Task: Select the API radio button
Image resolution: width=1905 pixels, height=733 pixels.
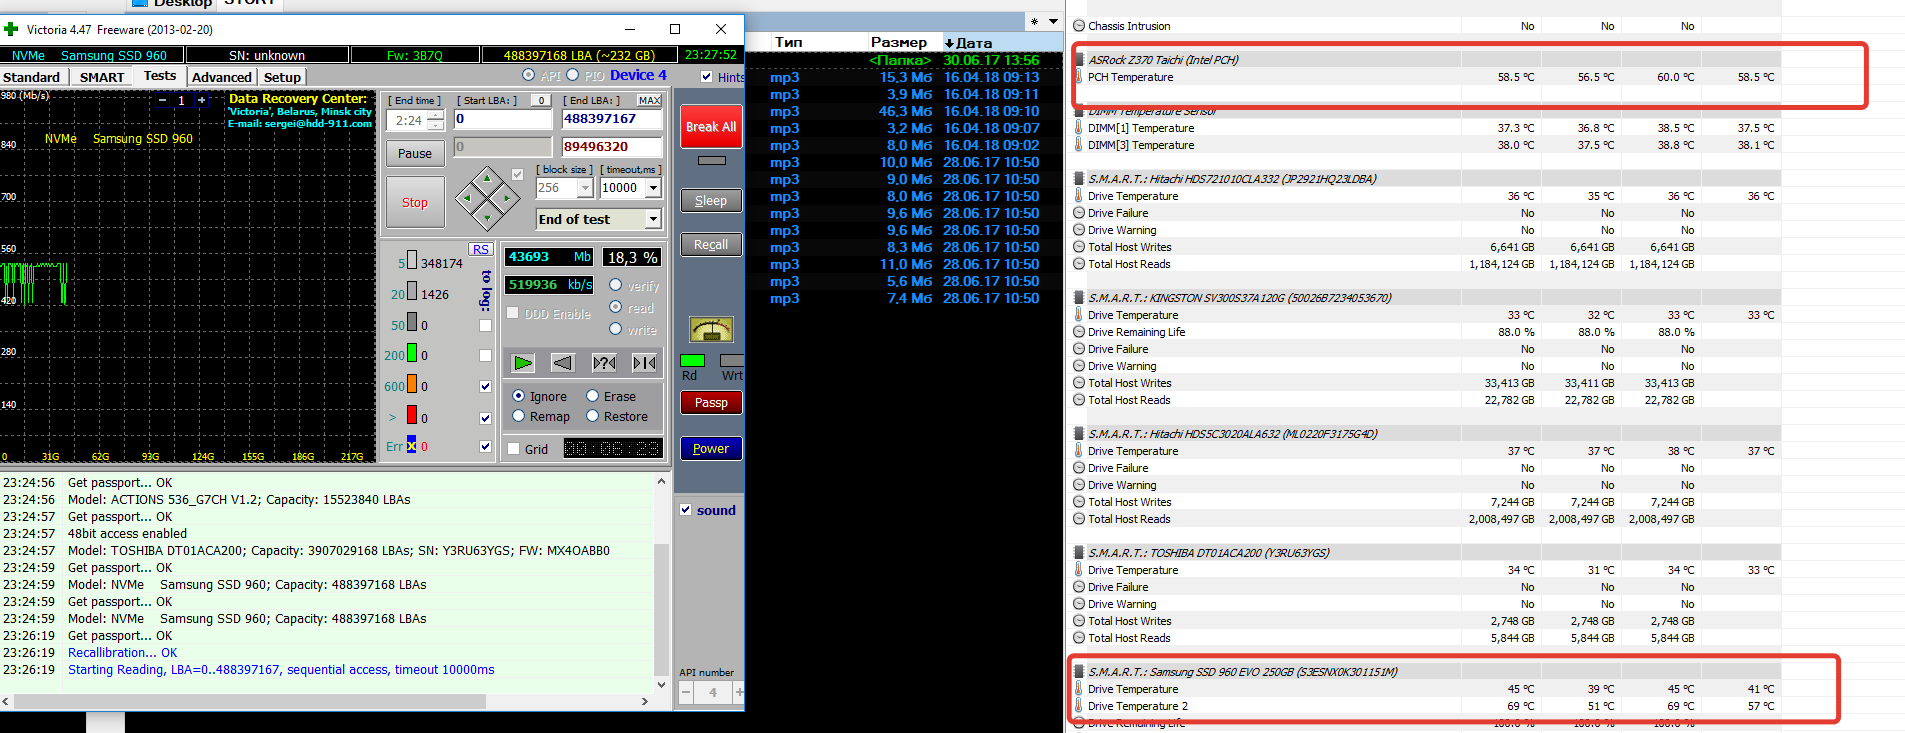Action: [x=528, y=75]
